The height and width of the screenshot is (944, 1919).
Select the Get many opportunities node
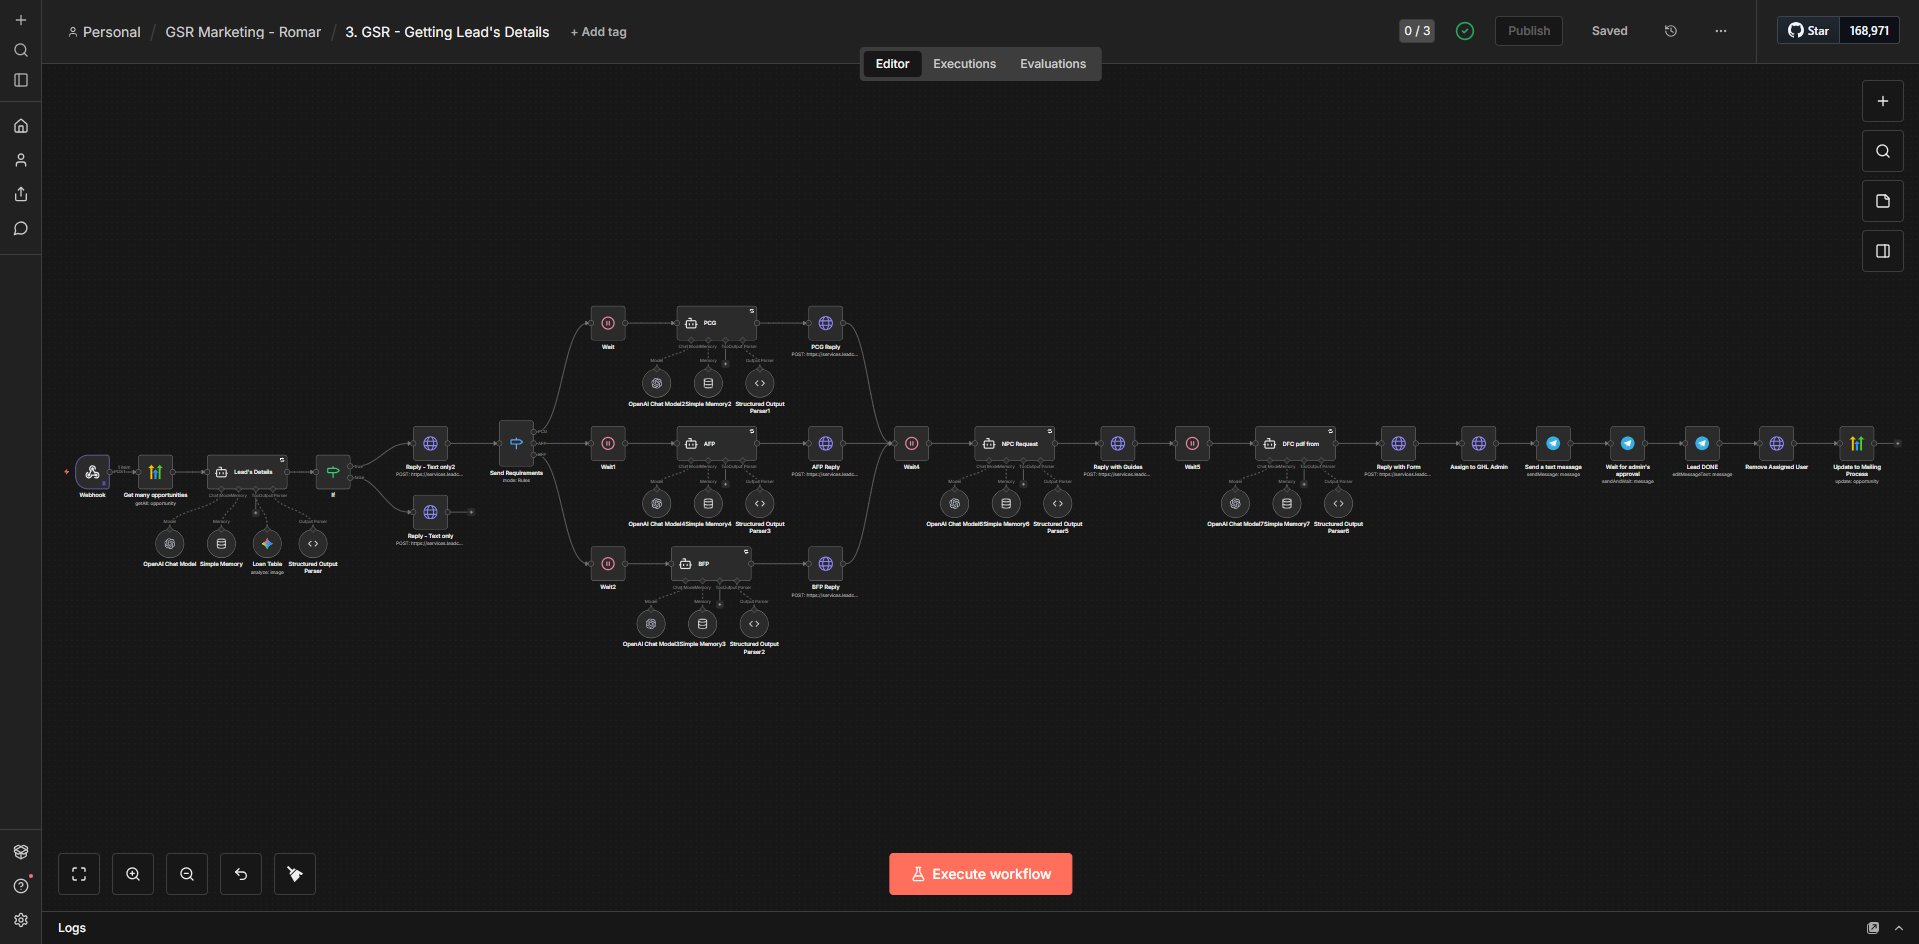tap(155, 472)
